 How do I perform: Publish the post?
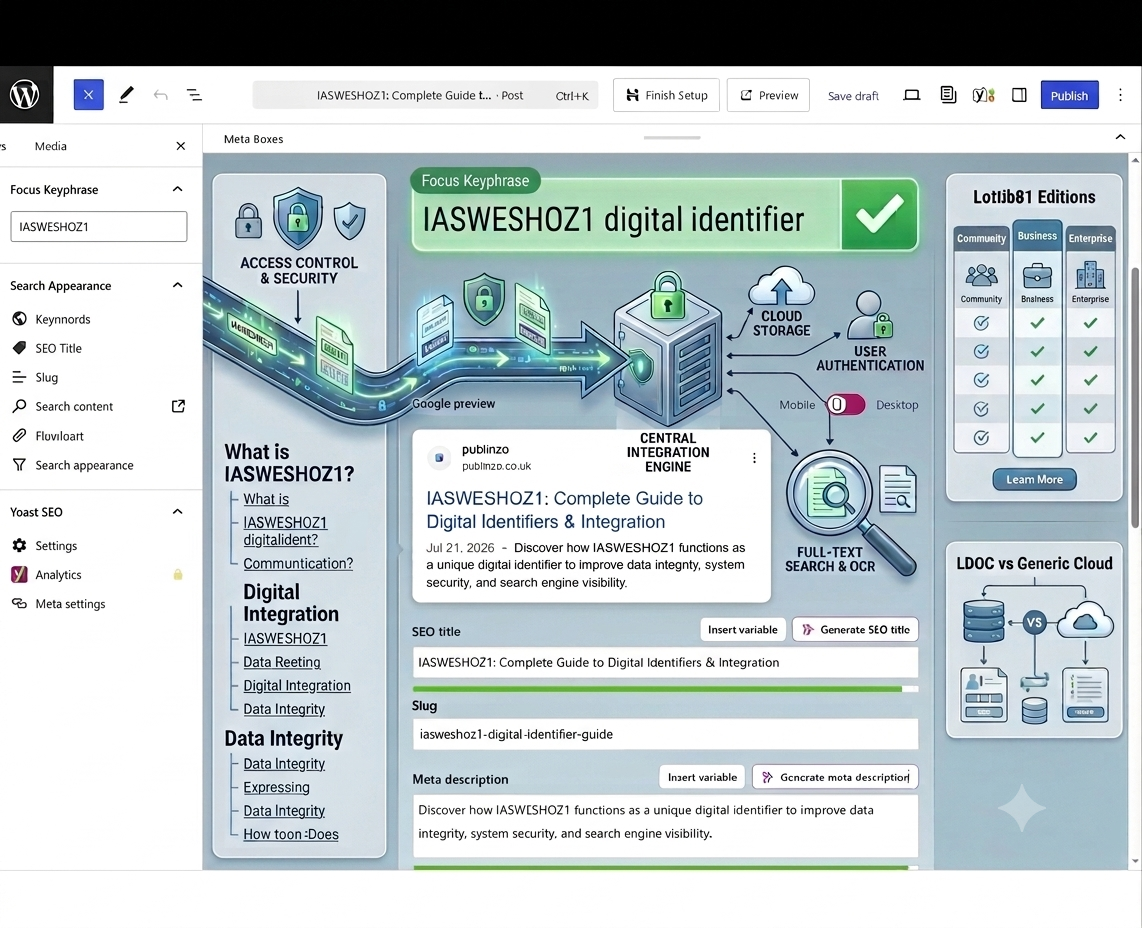(1069, 95)
